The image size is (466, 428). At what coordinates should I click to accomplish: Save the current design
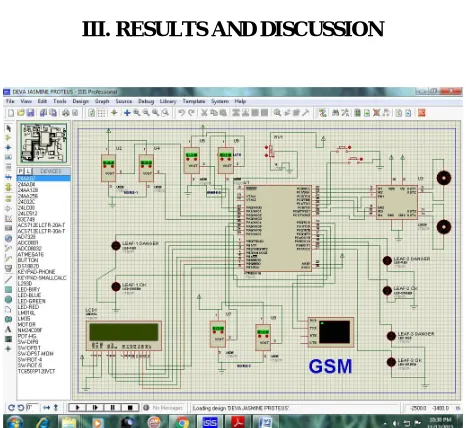tap(30, 113)
